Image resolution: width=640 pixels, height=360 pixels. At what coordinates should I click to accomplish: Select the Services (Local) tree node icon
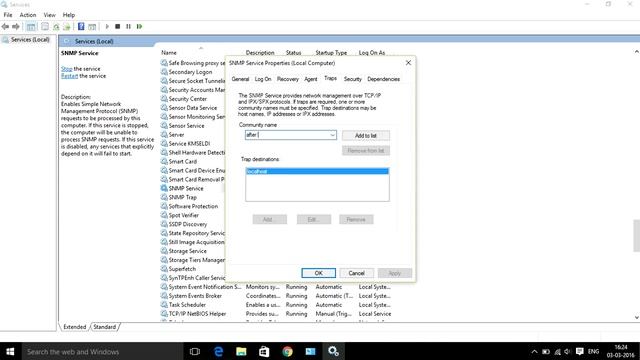click(x=5, y=40)
